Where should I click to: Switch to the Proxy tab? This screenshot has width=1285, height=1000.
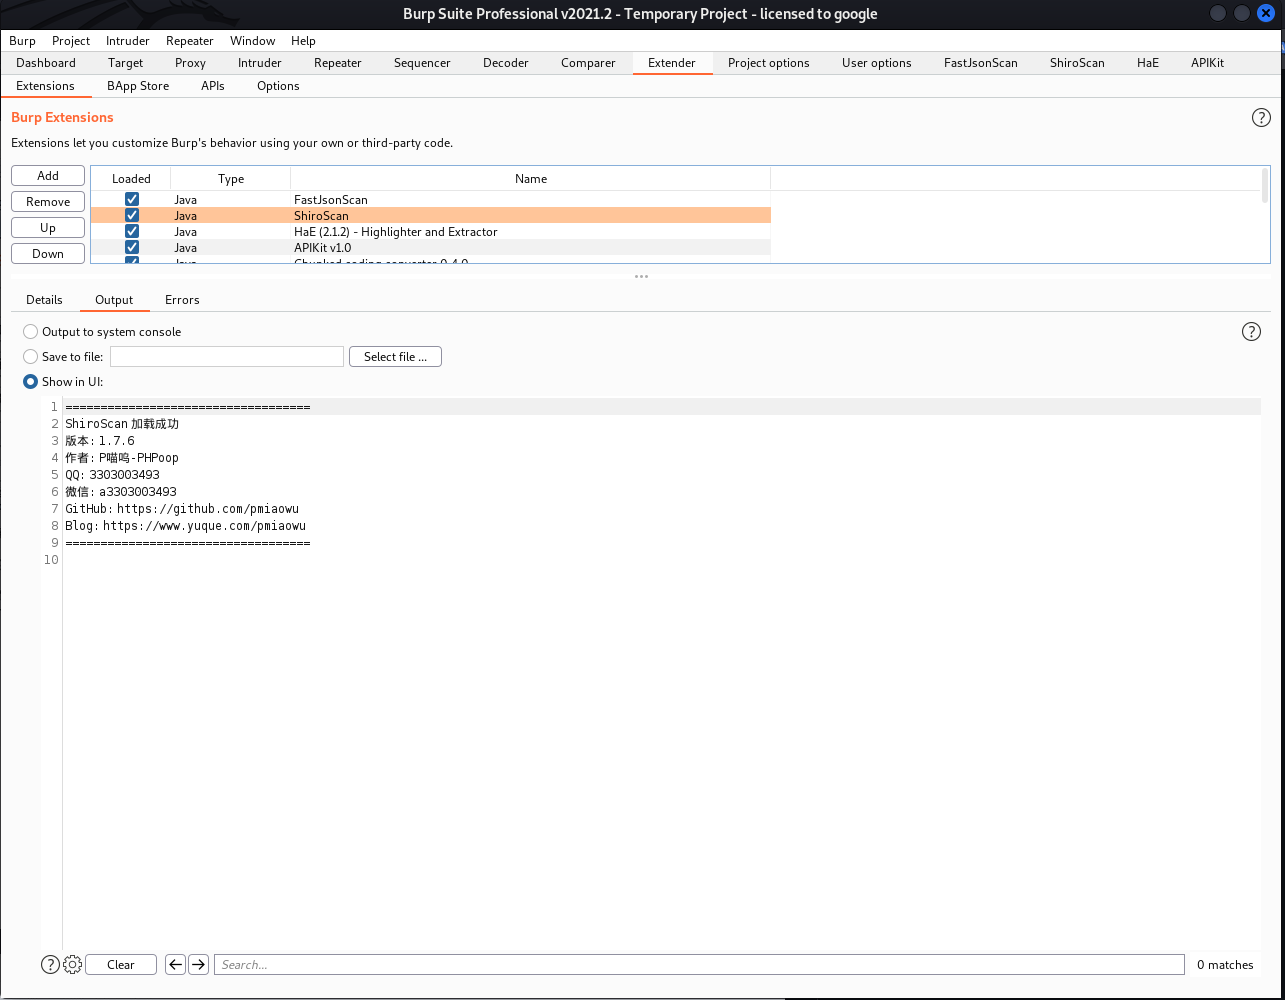coord(190,62)
